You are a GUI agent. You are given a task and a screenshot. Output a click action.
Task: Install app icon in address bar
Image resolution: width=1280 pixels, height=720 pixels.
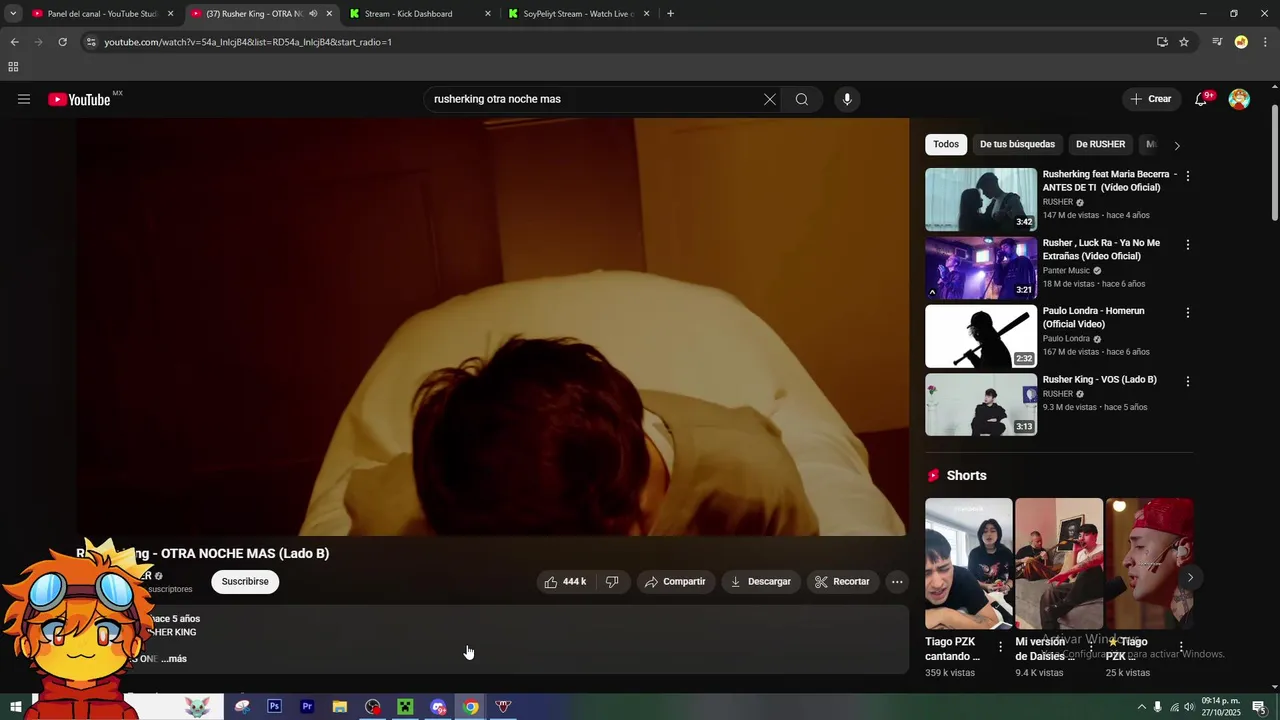click(x=1162, y=42)
